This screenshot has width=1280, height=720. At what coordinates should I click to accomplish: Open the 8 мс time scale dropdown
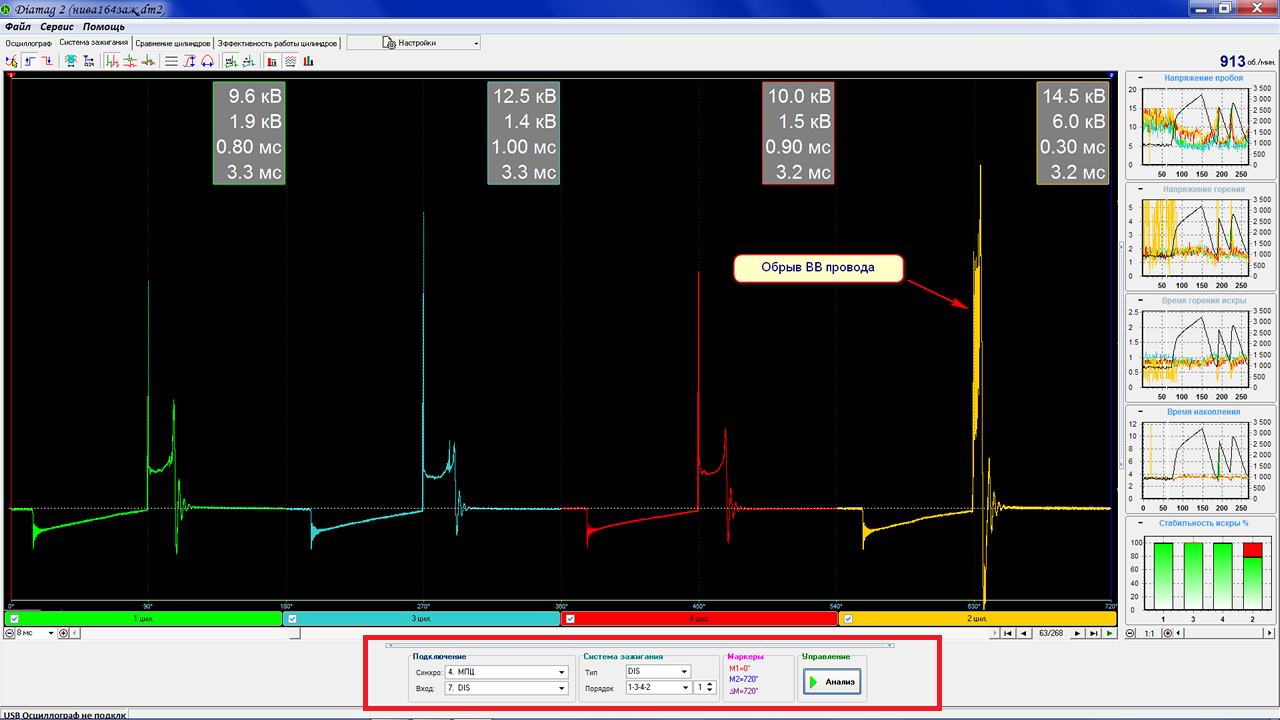click(35, 633)
